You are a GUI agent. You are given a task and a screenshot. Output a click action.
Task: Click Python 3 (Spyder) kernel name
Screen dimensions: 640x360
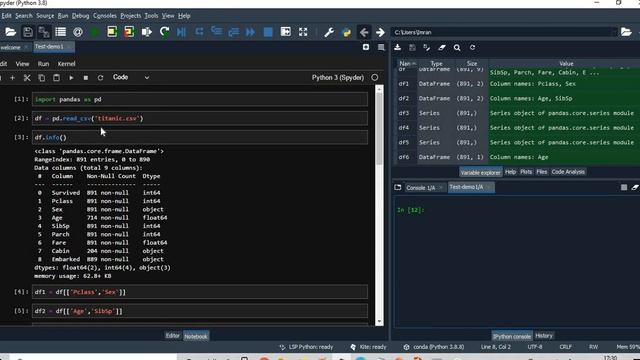(338, 78)
